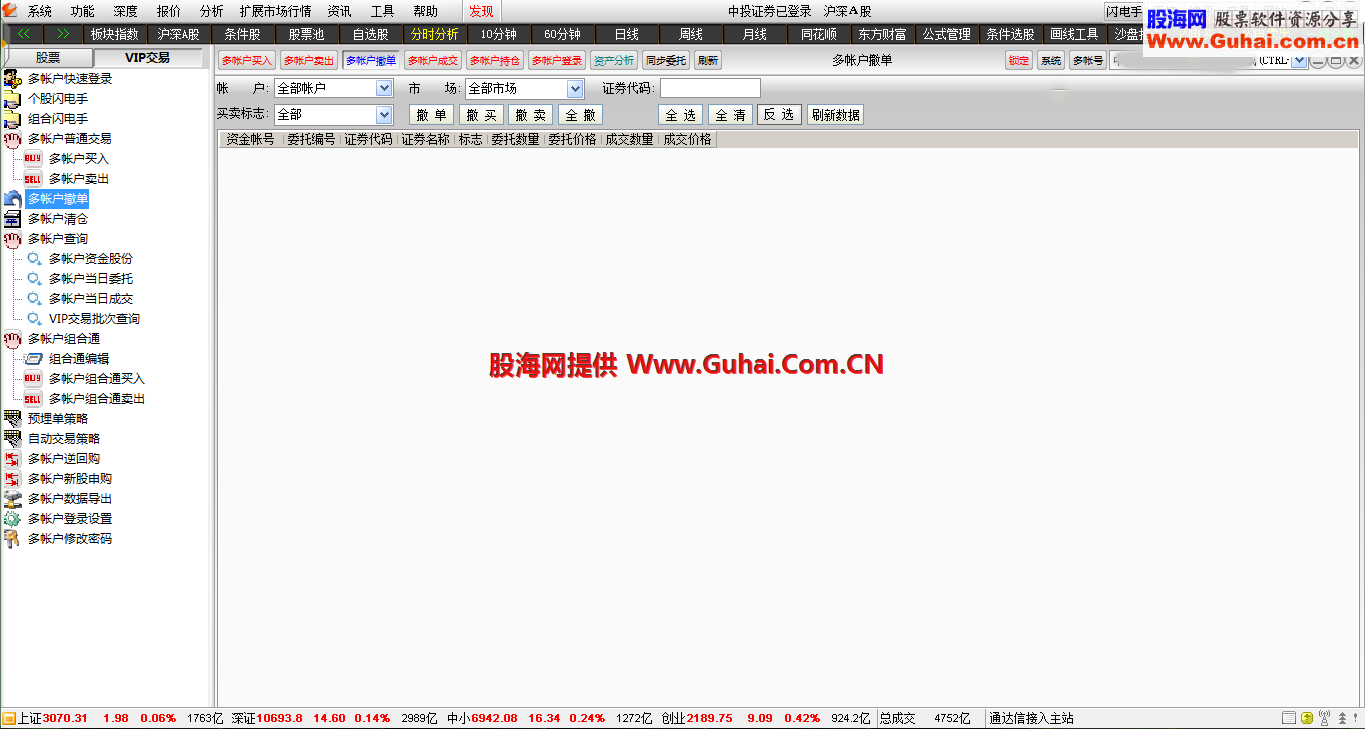Open 多帐户快速登录 icon in sidebar
The image size is (1365, 729).
pos(12,79)
